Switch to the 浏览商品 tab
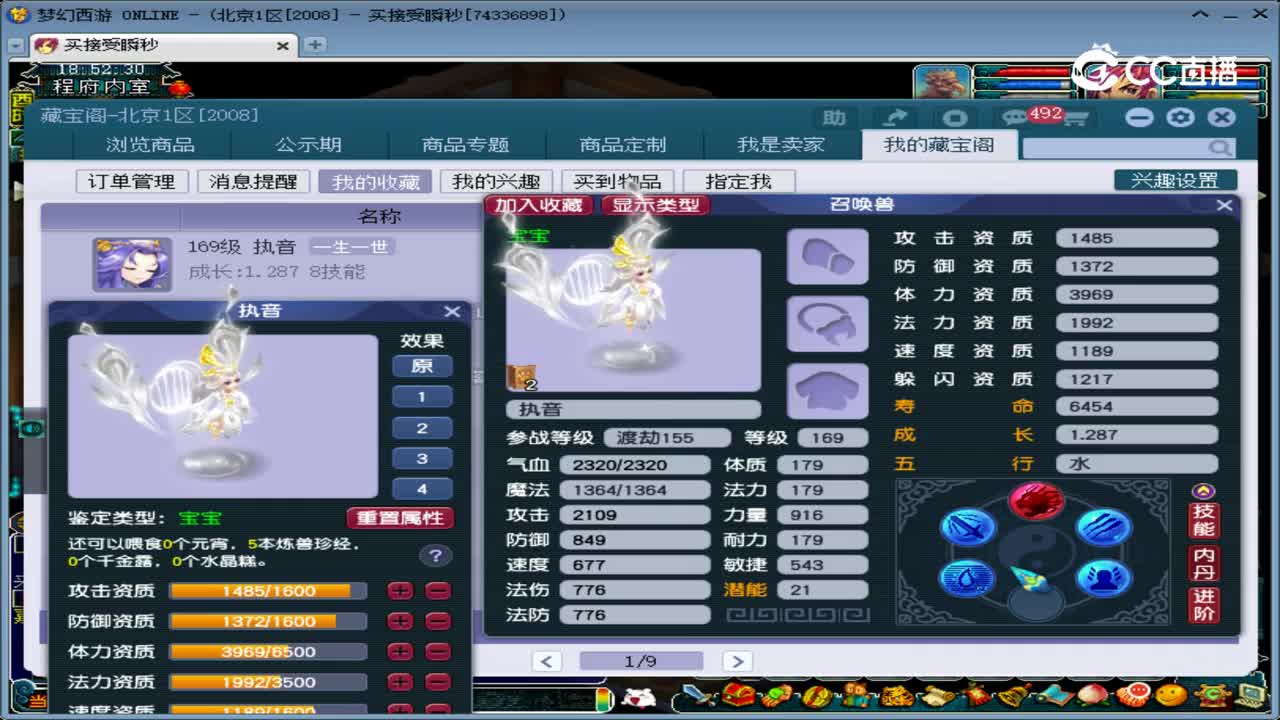1280x720 pixels. [x=151, y=145]
